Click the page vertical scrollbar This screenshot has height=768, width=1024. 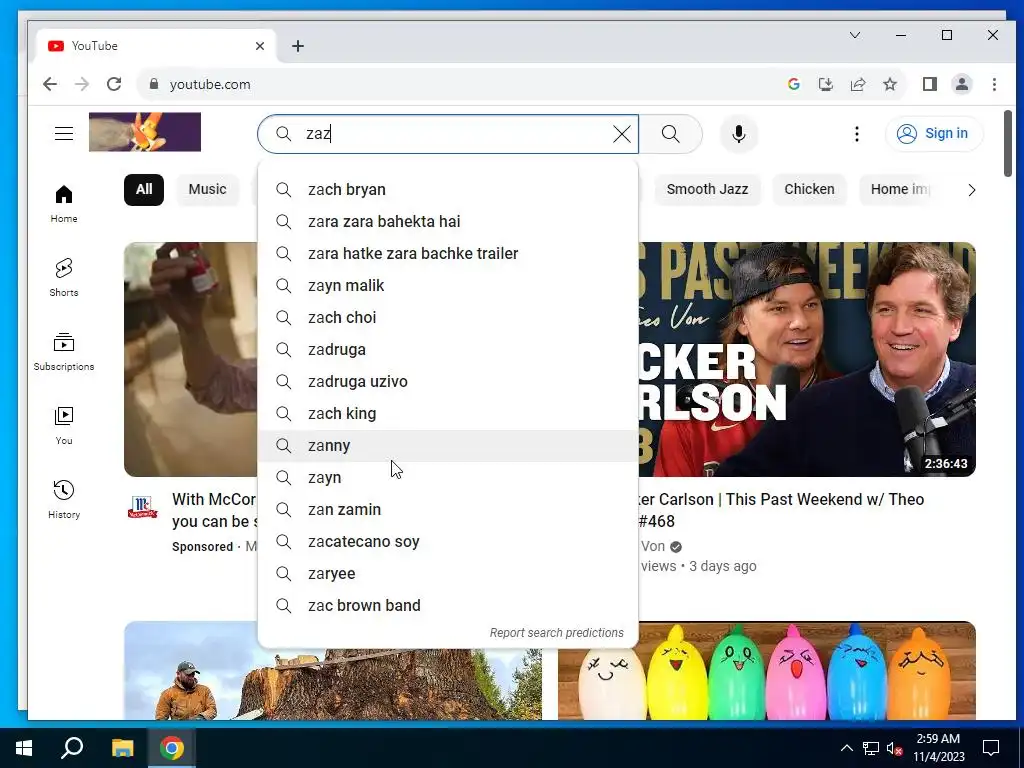(x=1008, y=144)
